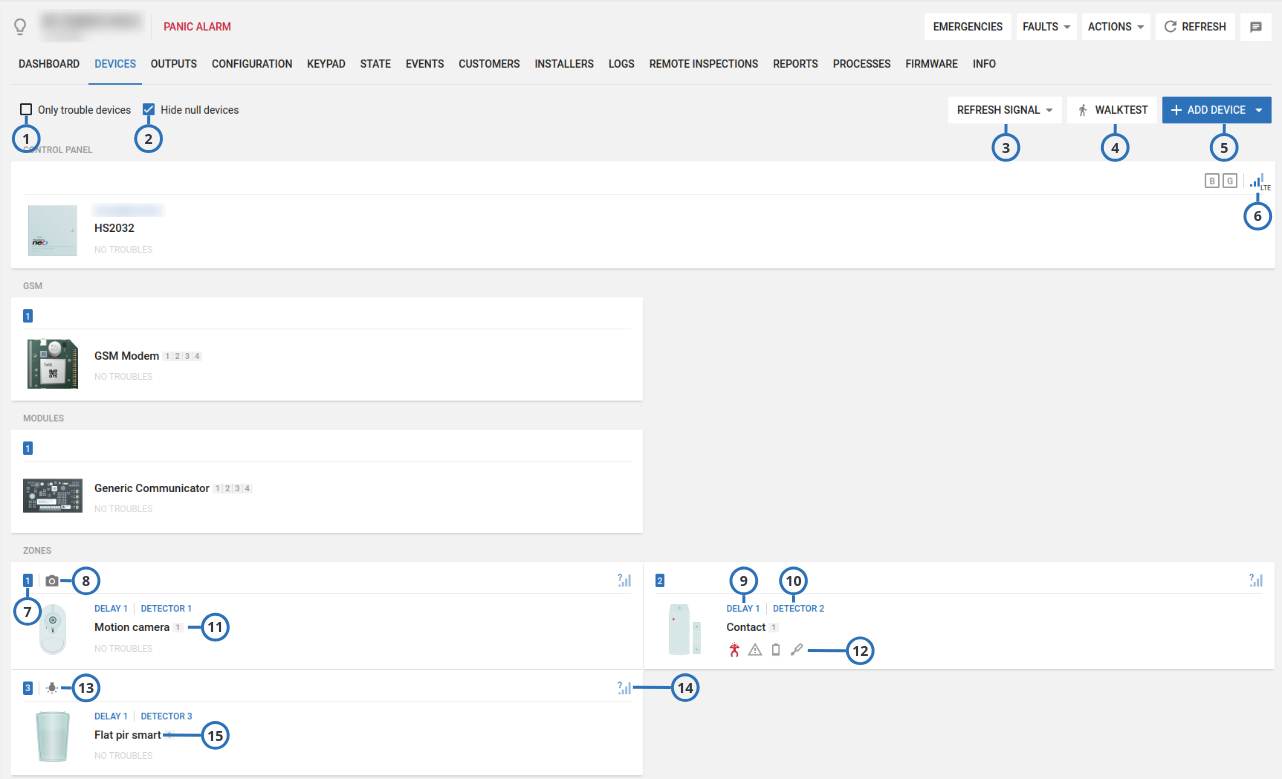Open the Remote Inspections tab

(x=703, y=64)
